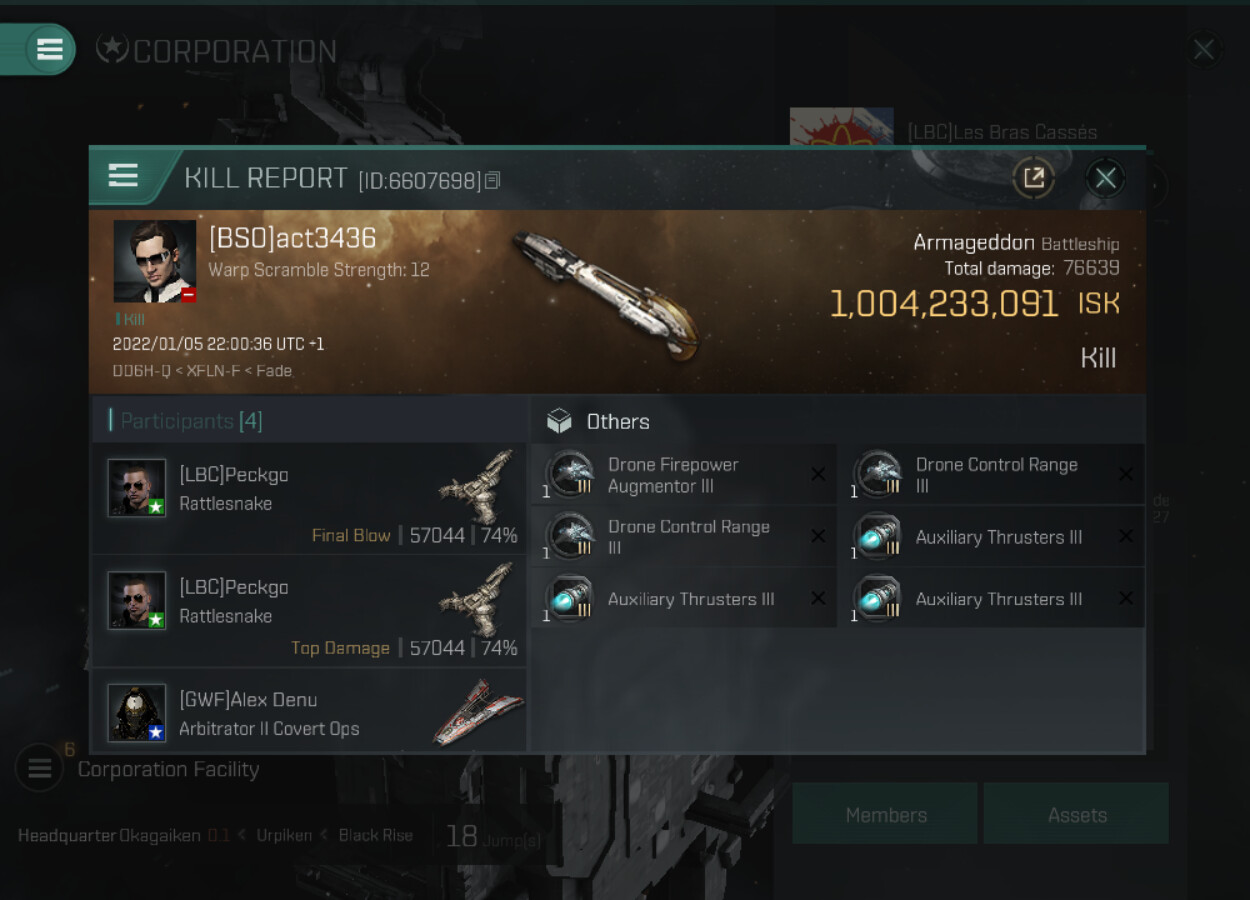The width and height of the screenshot is (1250, 900).
Task: Remove the top-right Auxiliary Thrusters III entry
Action: click(x=1126, y=537)
